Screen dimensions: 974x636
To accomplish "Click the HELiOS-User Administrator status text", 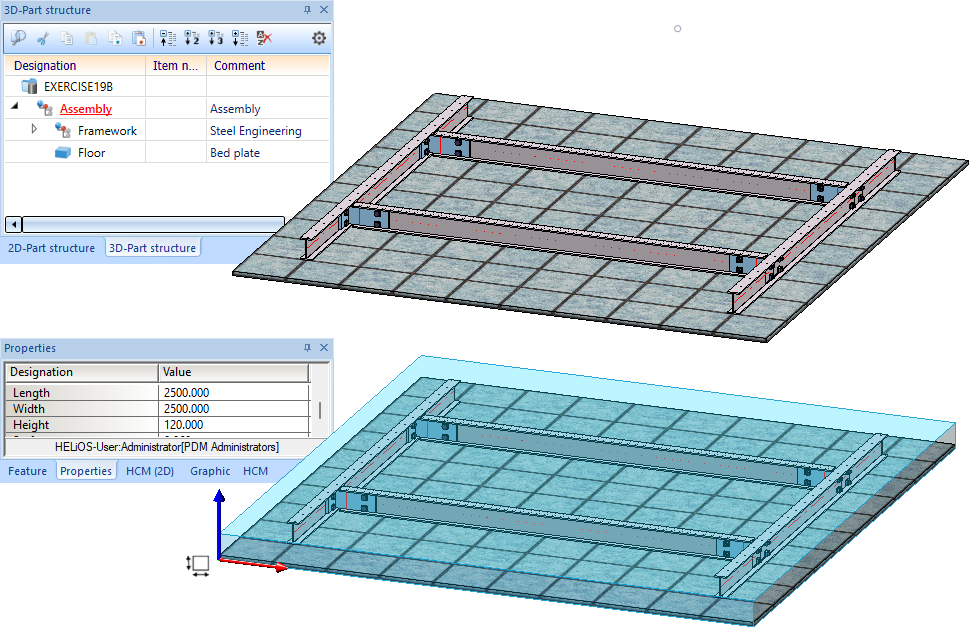I will 166,447.
